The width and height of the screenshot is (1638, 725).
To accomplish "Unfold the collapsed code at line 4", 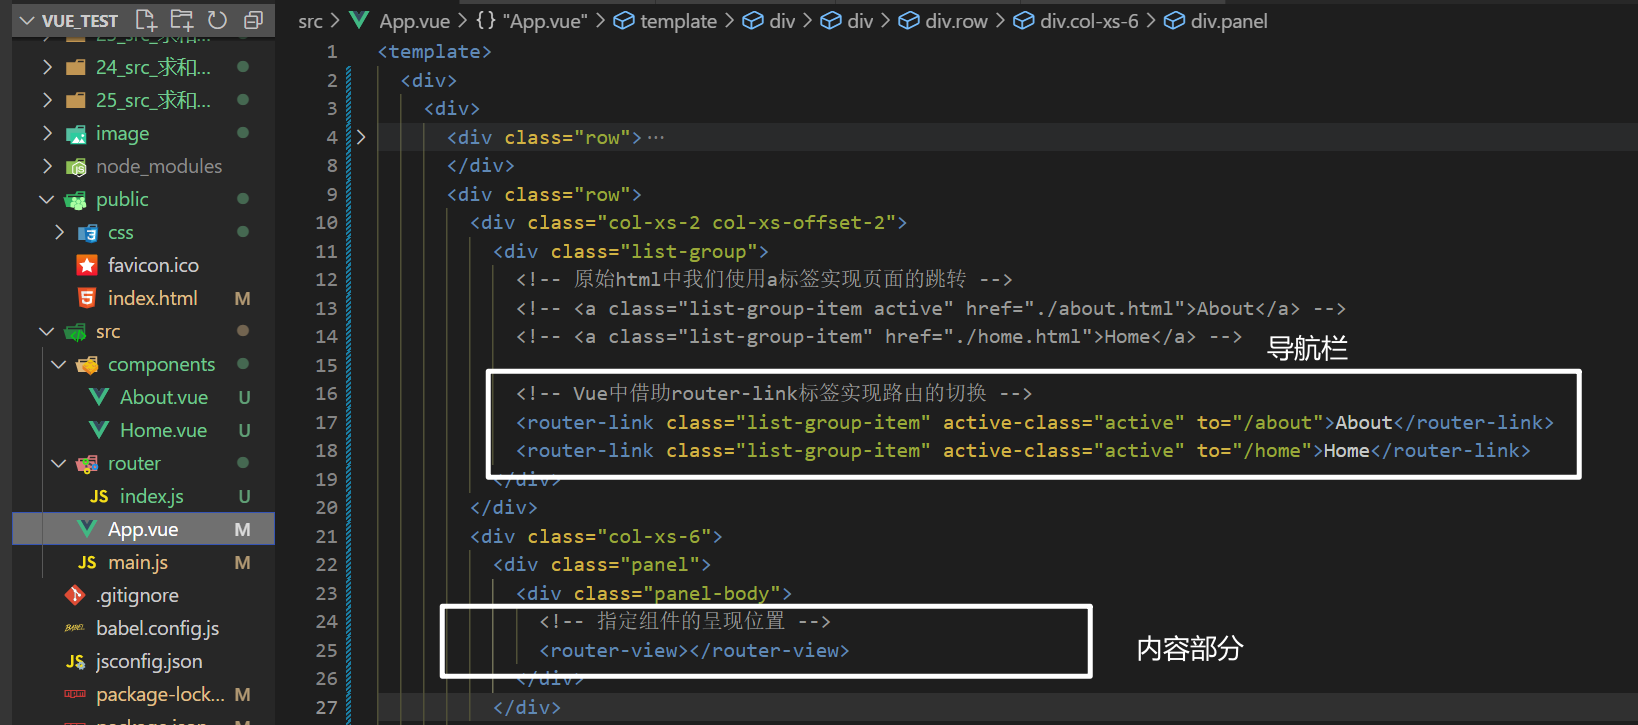I will point(361,137).
